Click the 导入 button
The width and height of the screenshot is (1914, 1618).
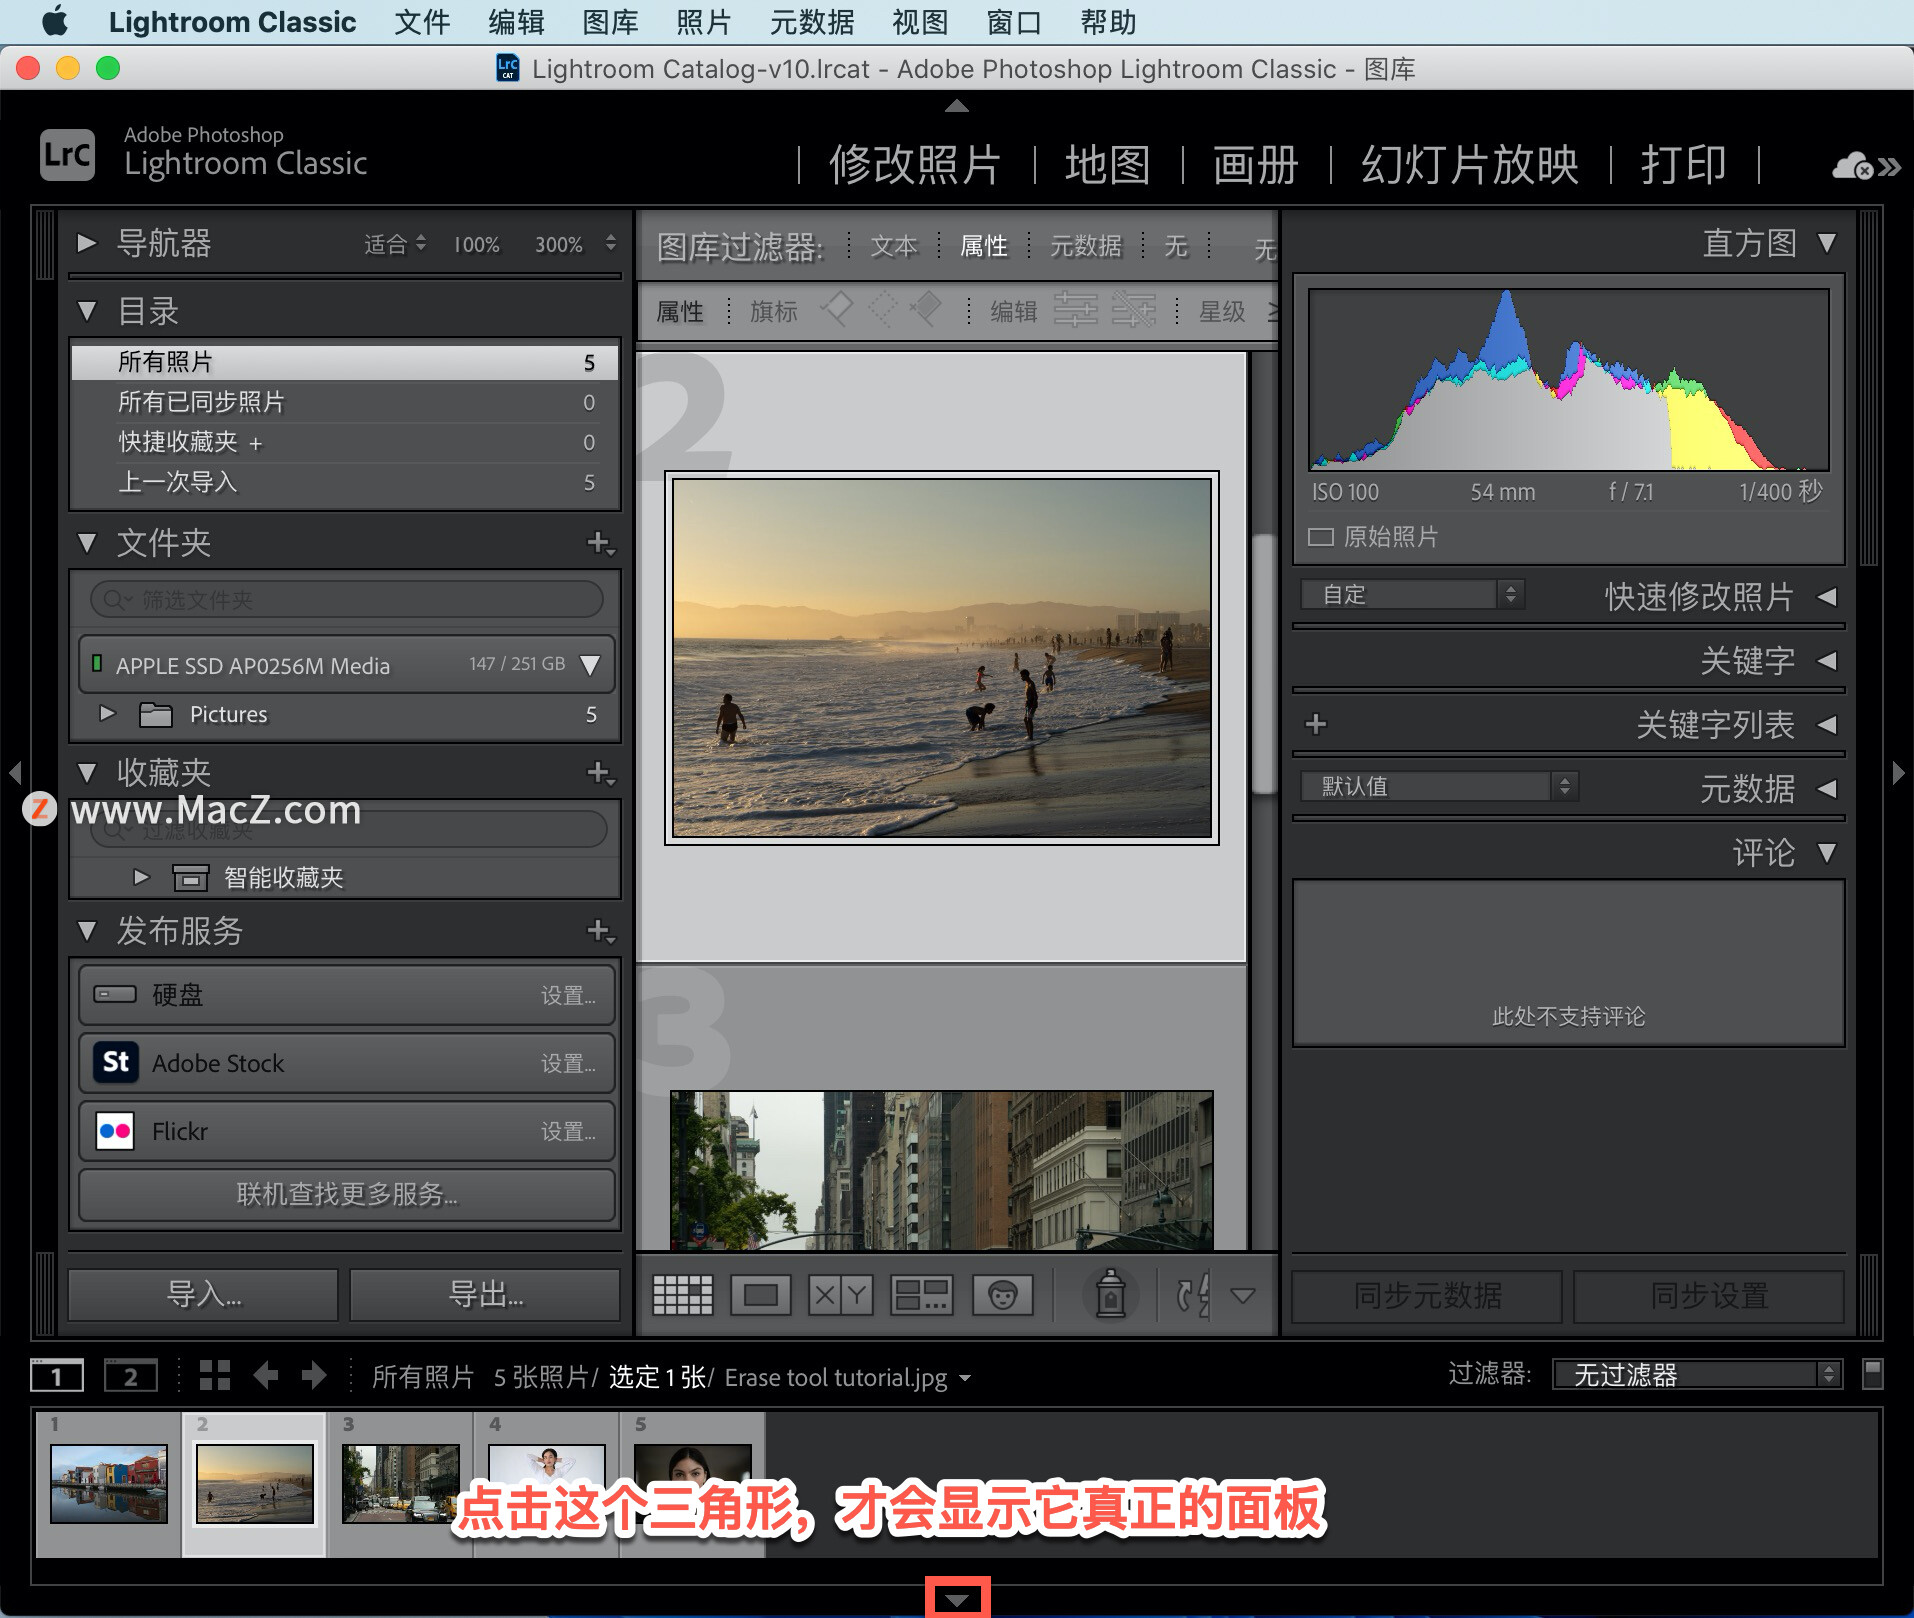tap(203, 1295)
